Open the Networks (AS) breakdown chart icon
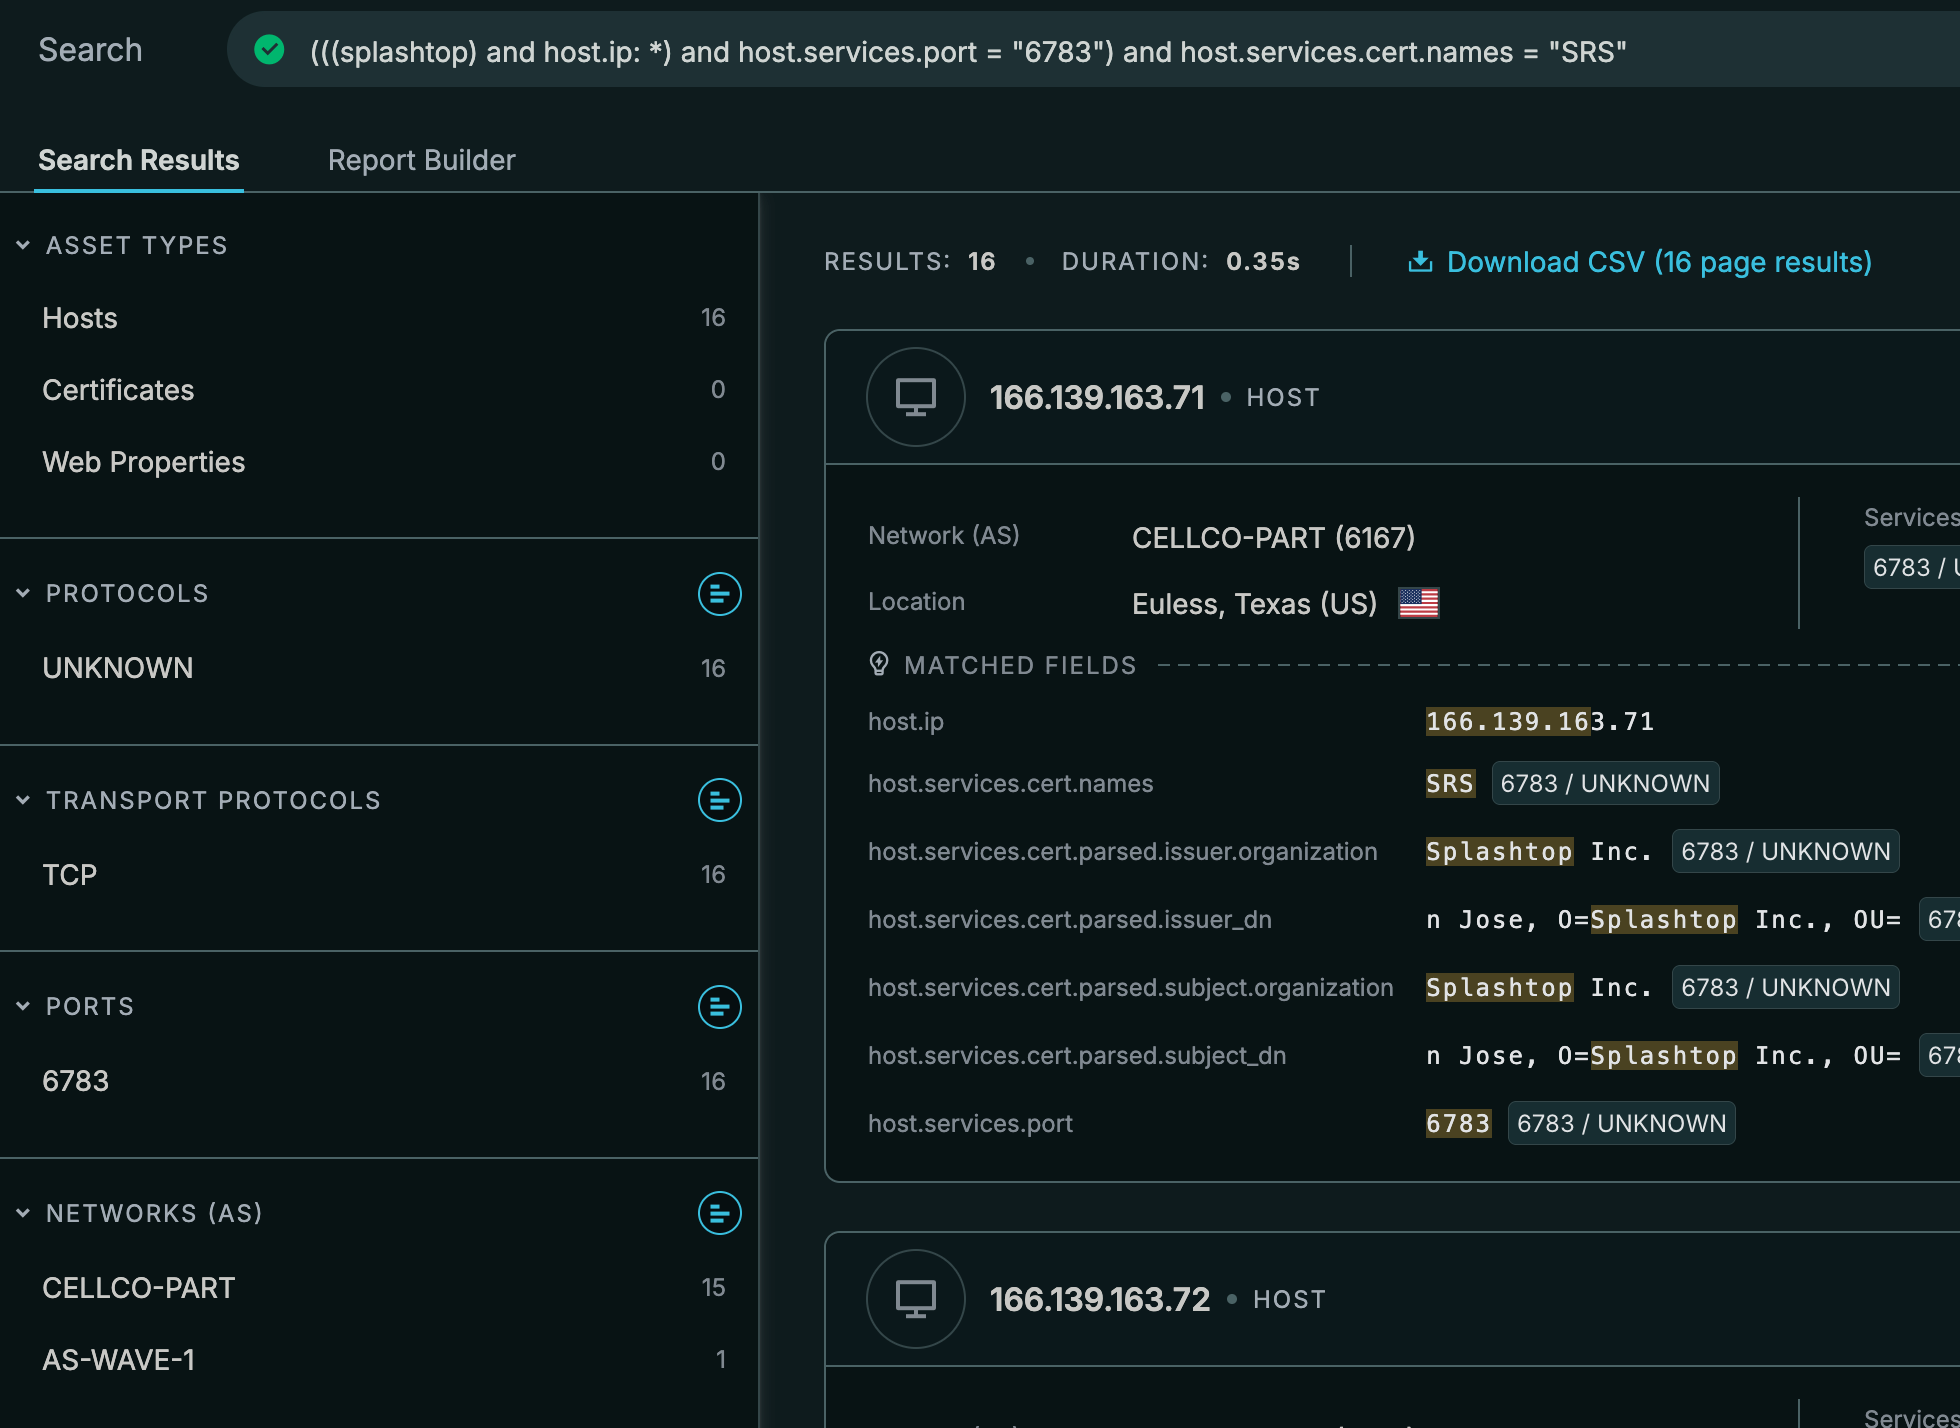The width and height of the screenshot is (1960, 1428). [x=719, y=1213]
